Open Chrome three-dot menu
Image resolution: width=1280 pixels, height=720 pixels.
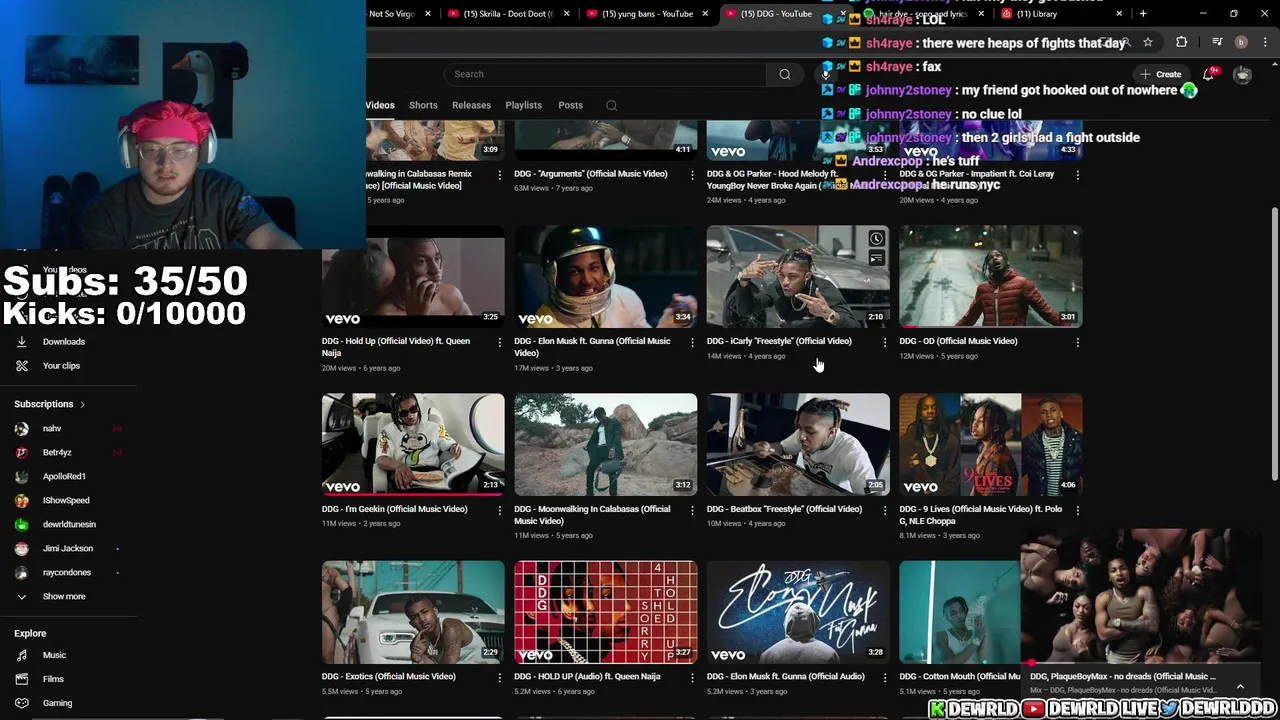1263,42
